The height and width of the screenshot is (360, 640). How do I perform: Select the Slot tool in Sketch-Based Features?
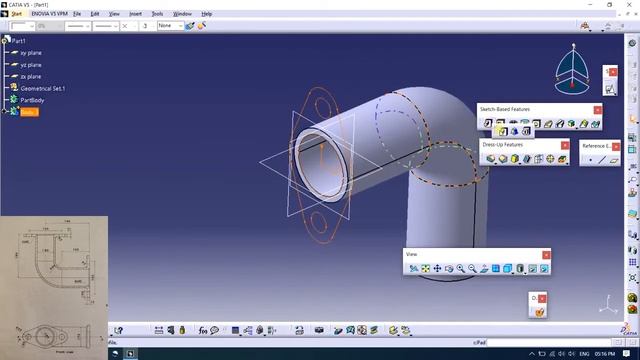560,123
